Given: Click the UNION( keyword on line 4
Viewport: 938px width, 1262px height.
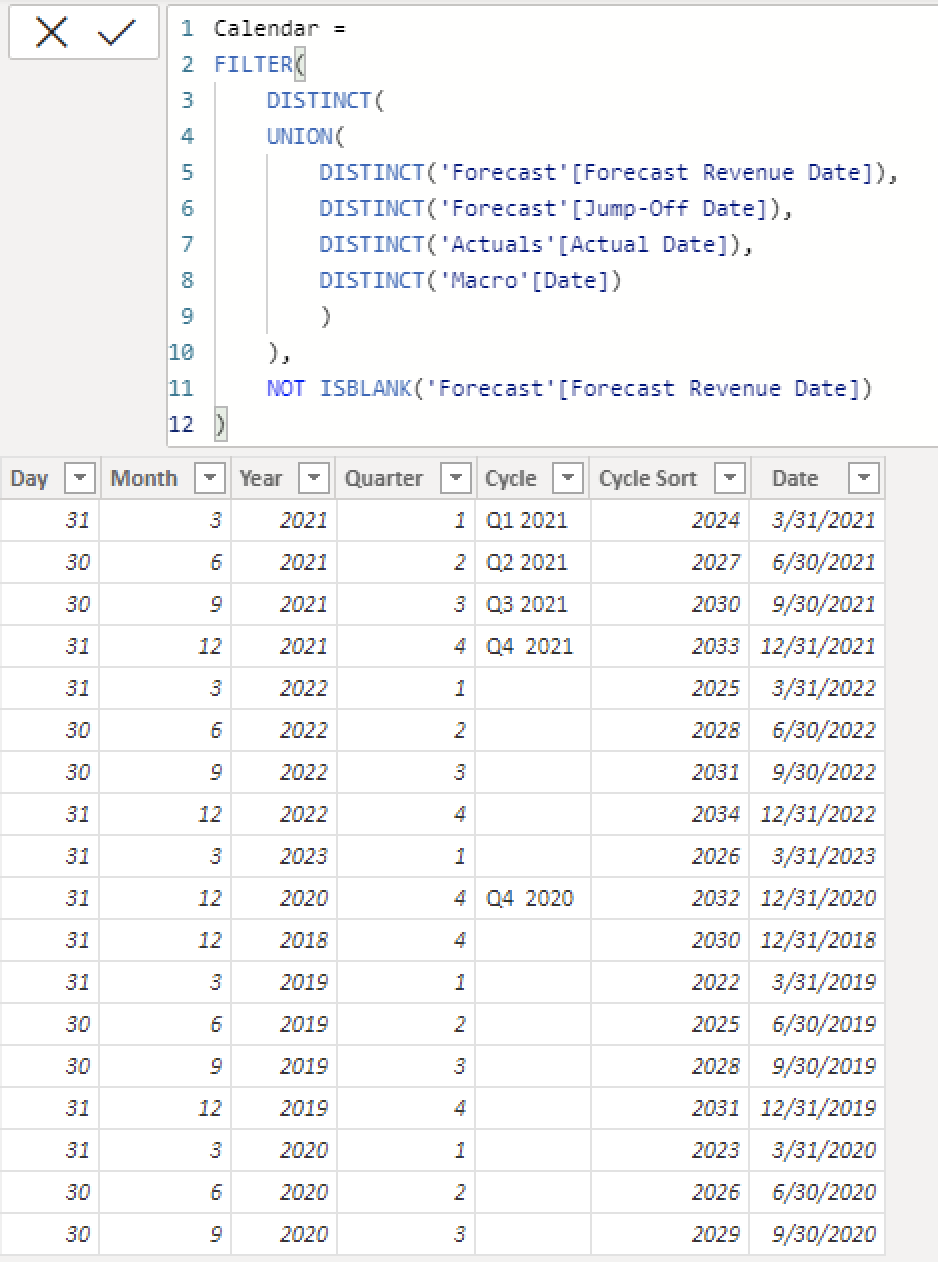Looking at the screenshot, I should pyautogui.click(x=305, y=137).
